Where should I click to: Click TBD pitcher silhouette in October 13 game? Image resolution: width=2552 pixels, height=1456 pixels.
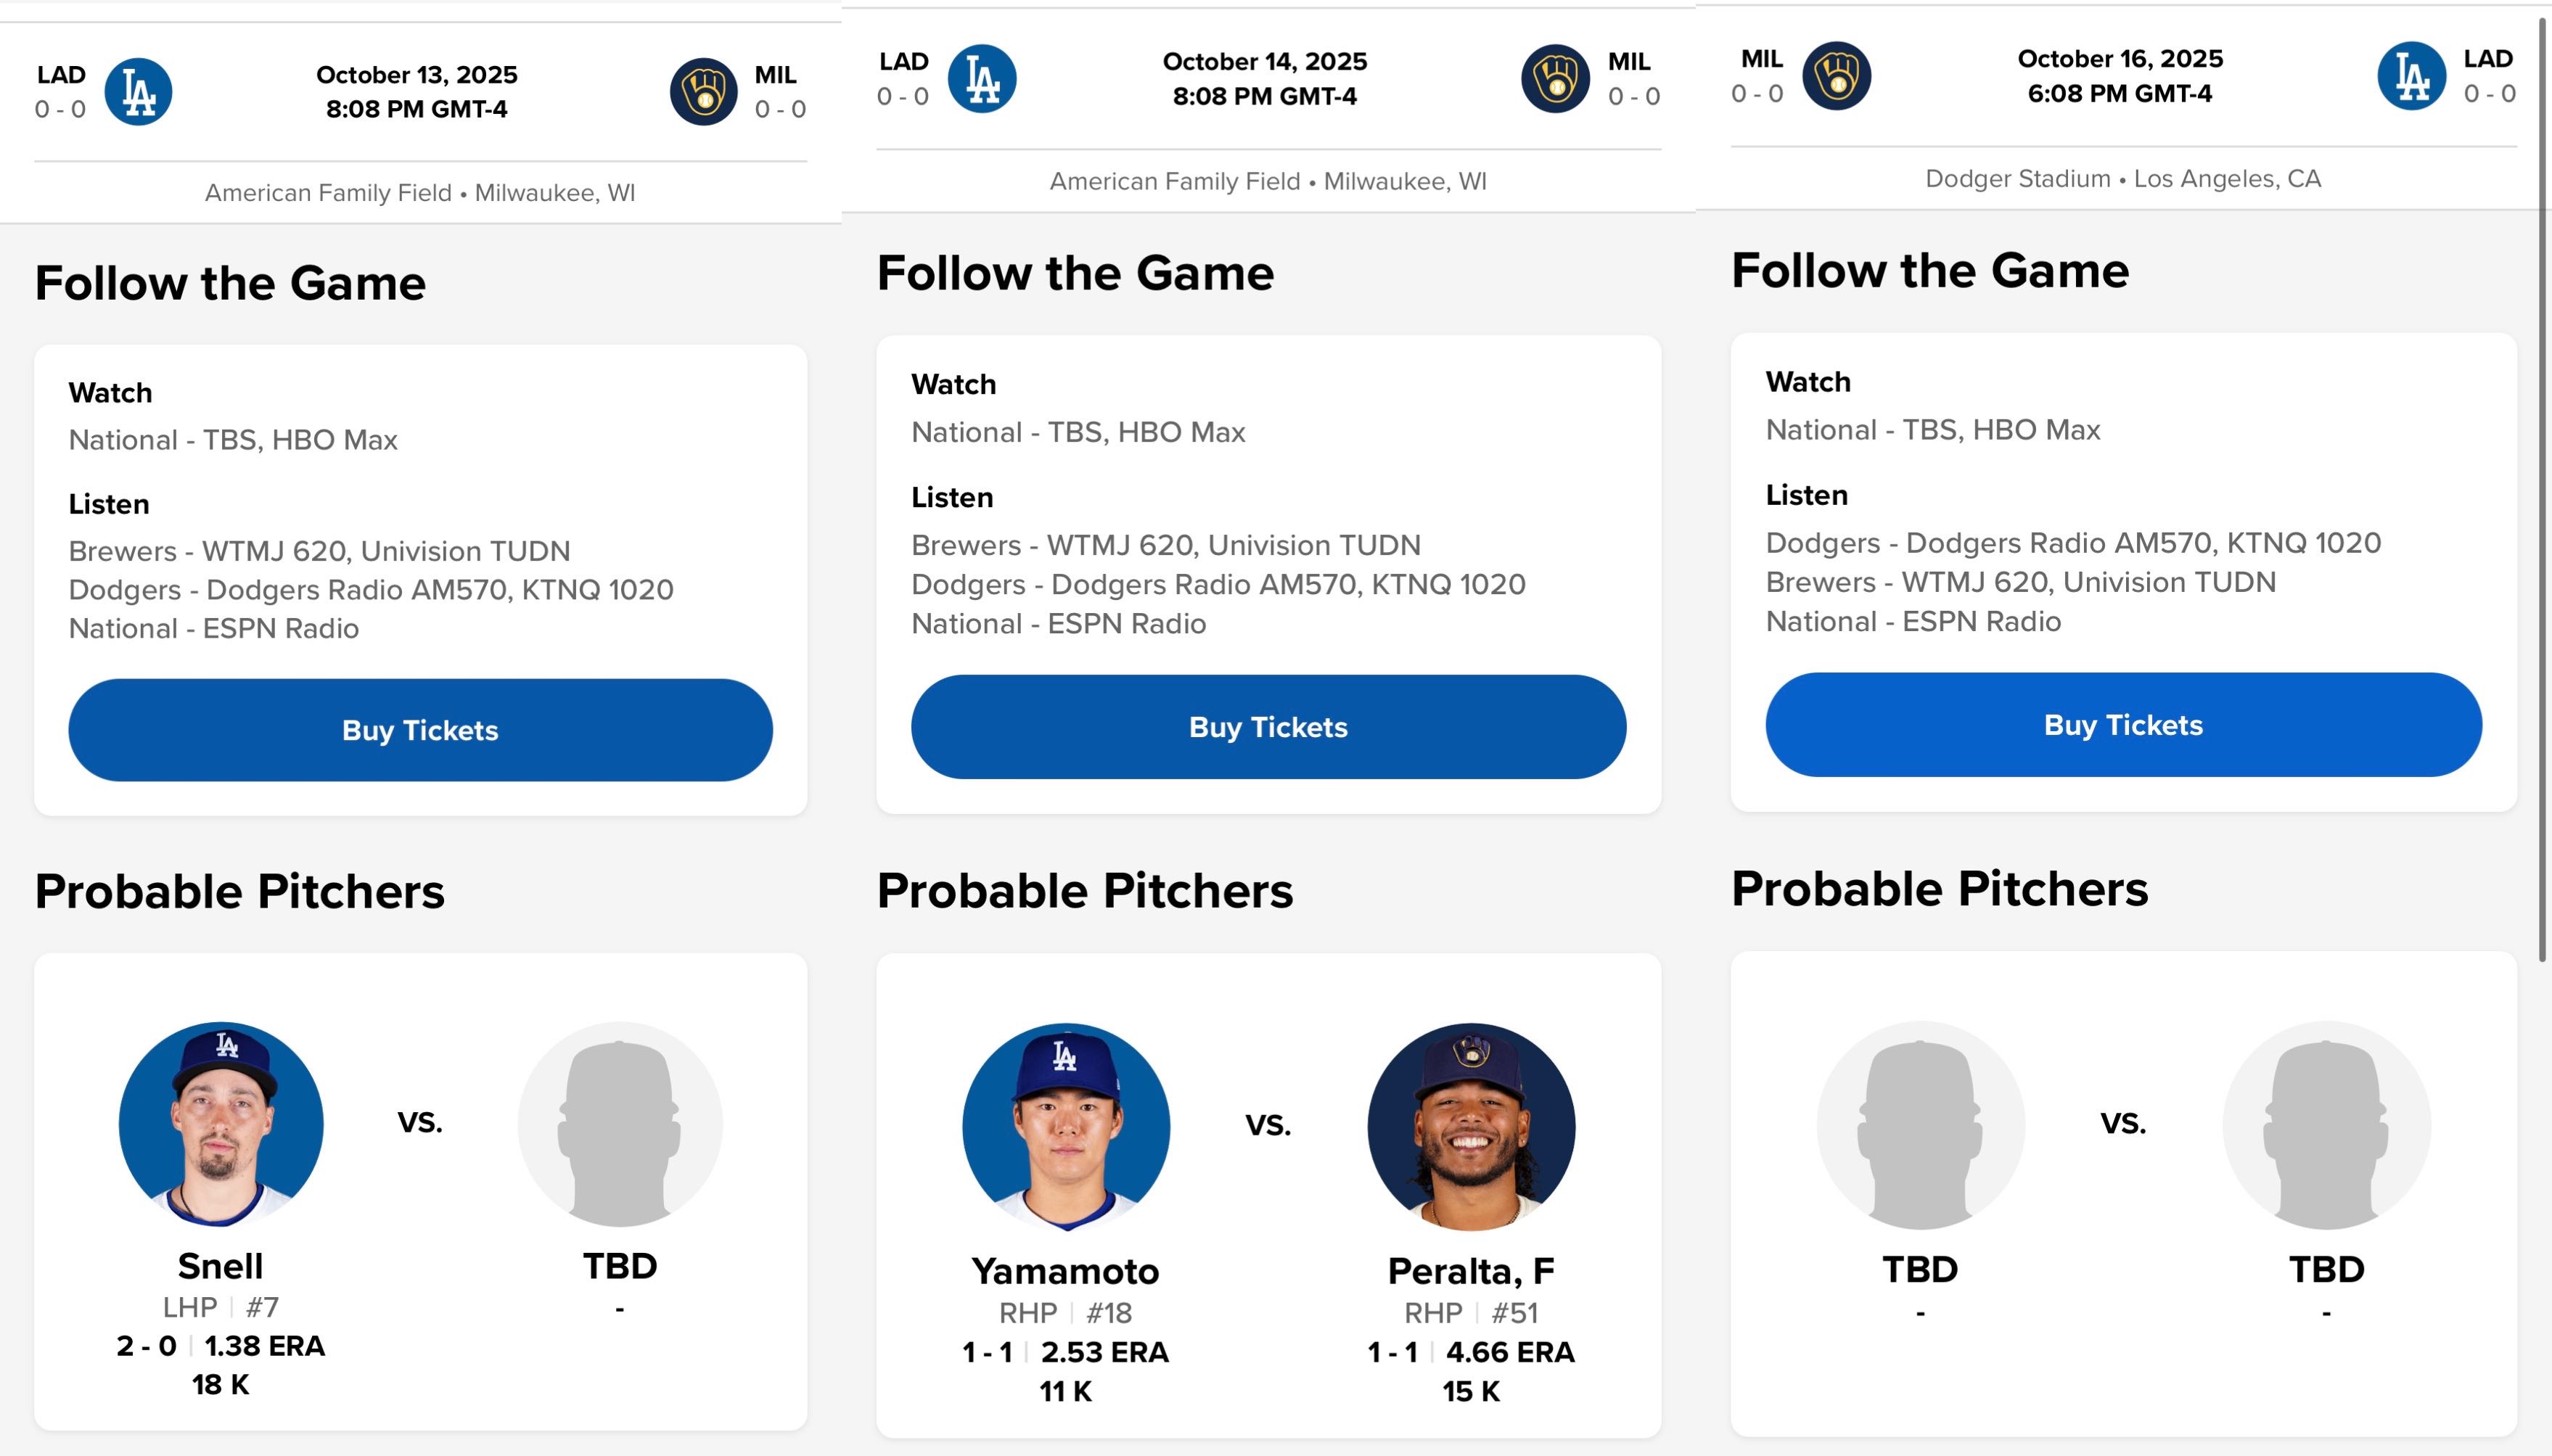(620, 1124)
